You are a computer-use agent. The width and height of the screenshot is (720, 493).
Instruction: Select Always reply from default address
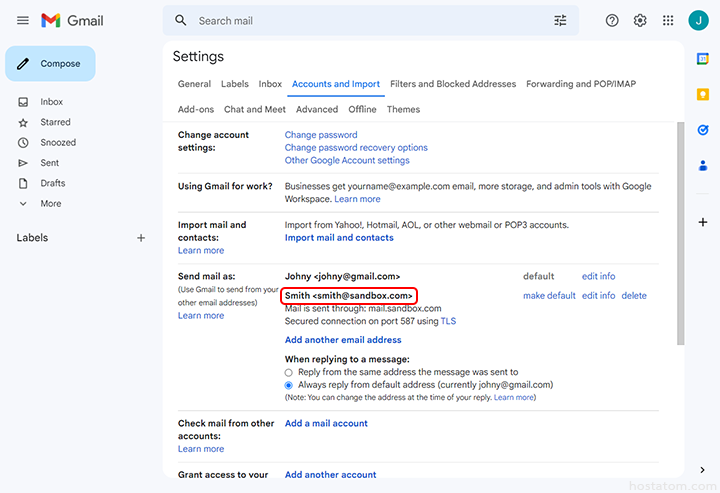tap(289, 385)
